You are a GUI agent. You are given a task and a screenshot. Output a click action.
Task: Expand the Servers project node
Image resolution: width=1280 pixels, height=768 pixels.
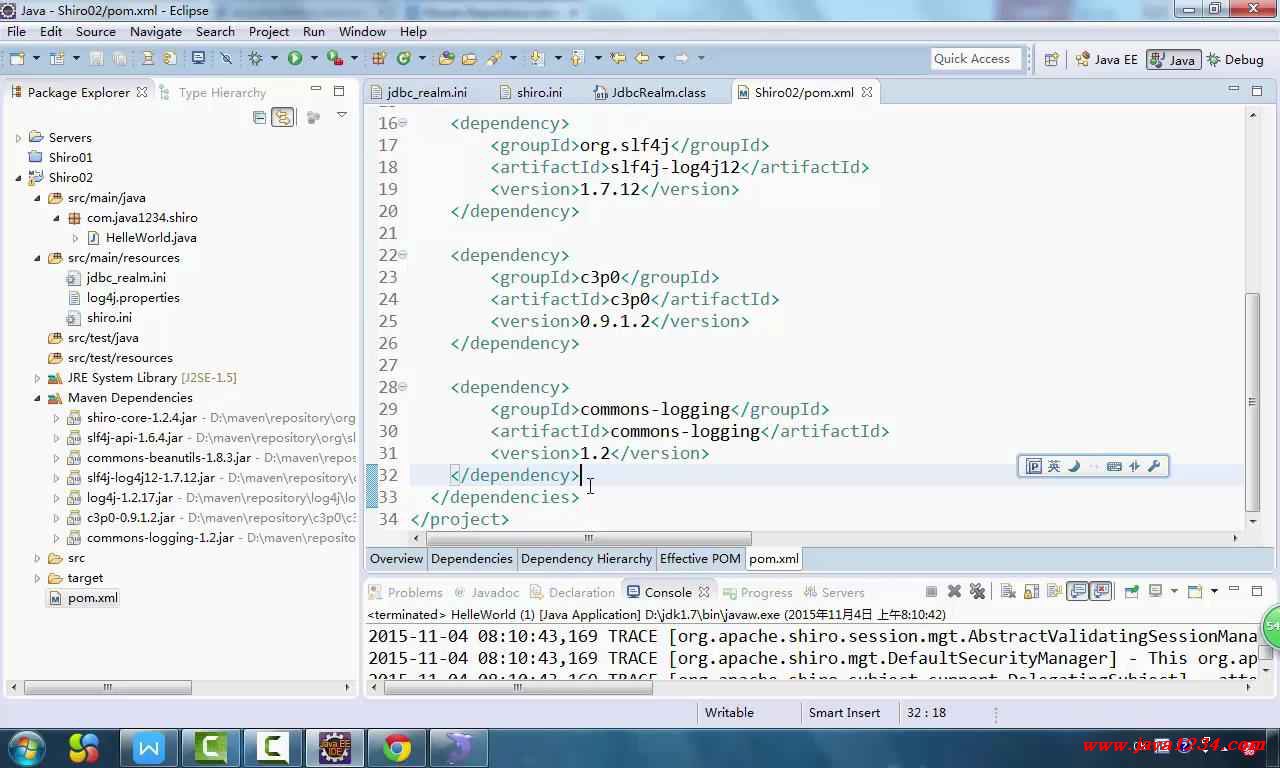point(18,138)
